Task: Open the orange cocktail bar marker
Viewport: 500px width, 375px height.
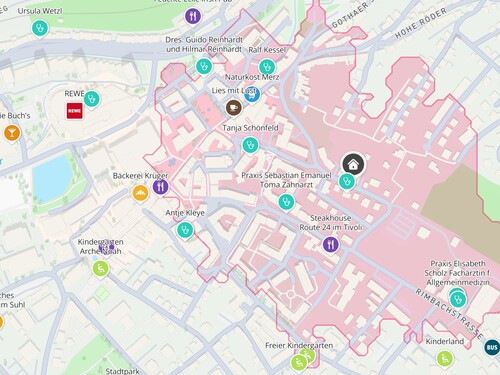Action: tap(12, 133)
